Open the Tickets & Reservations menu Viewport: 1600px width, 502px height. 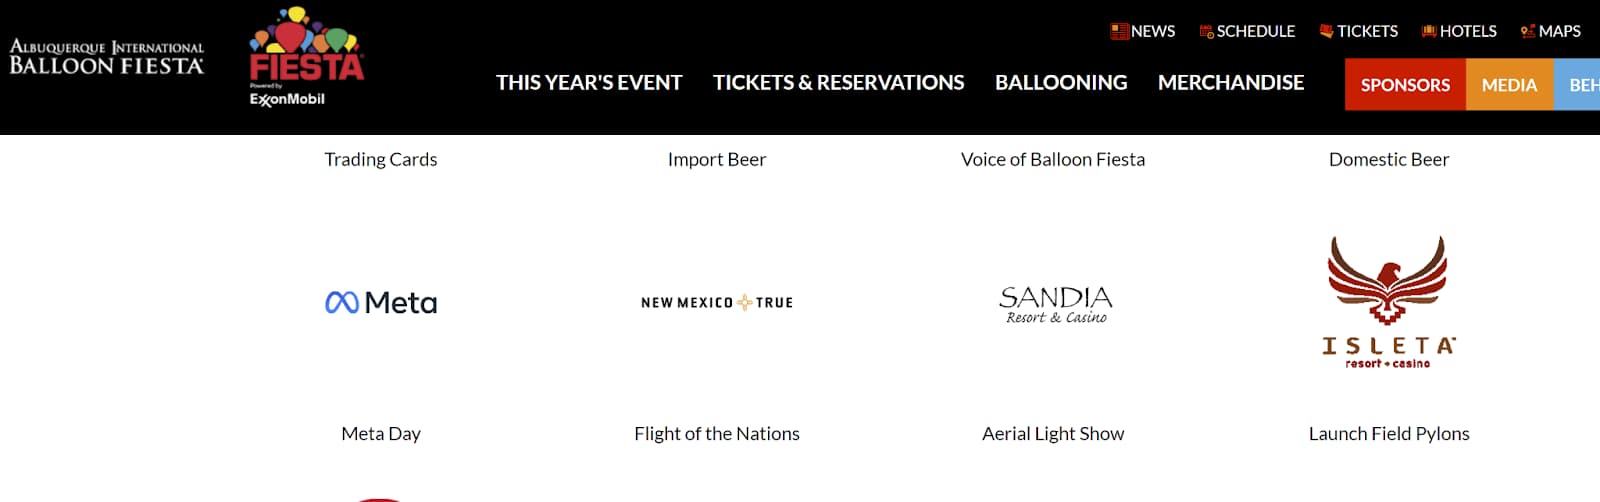tap(838, 83)
